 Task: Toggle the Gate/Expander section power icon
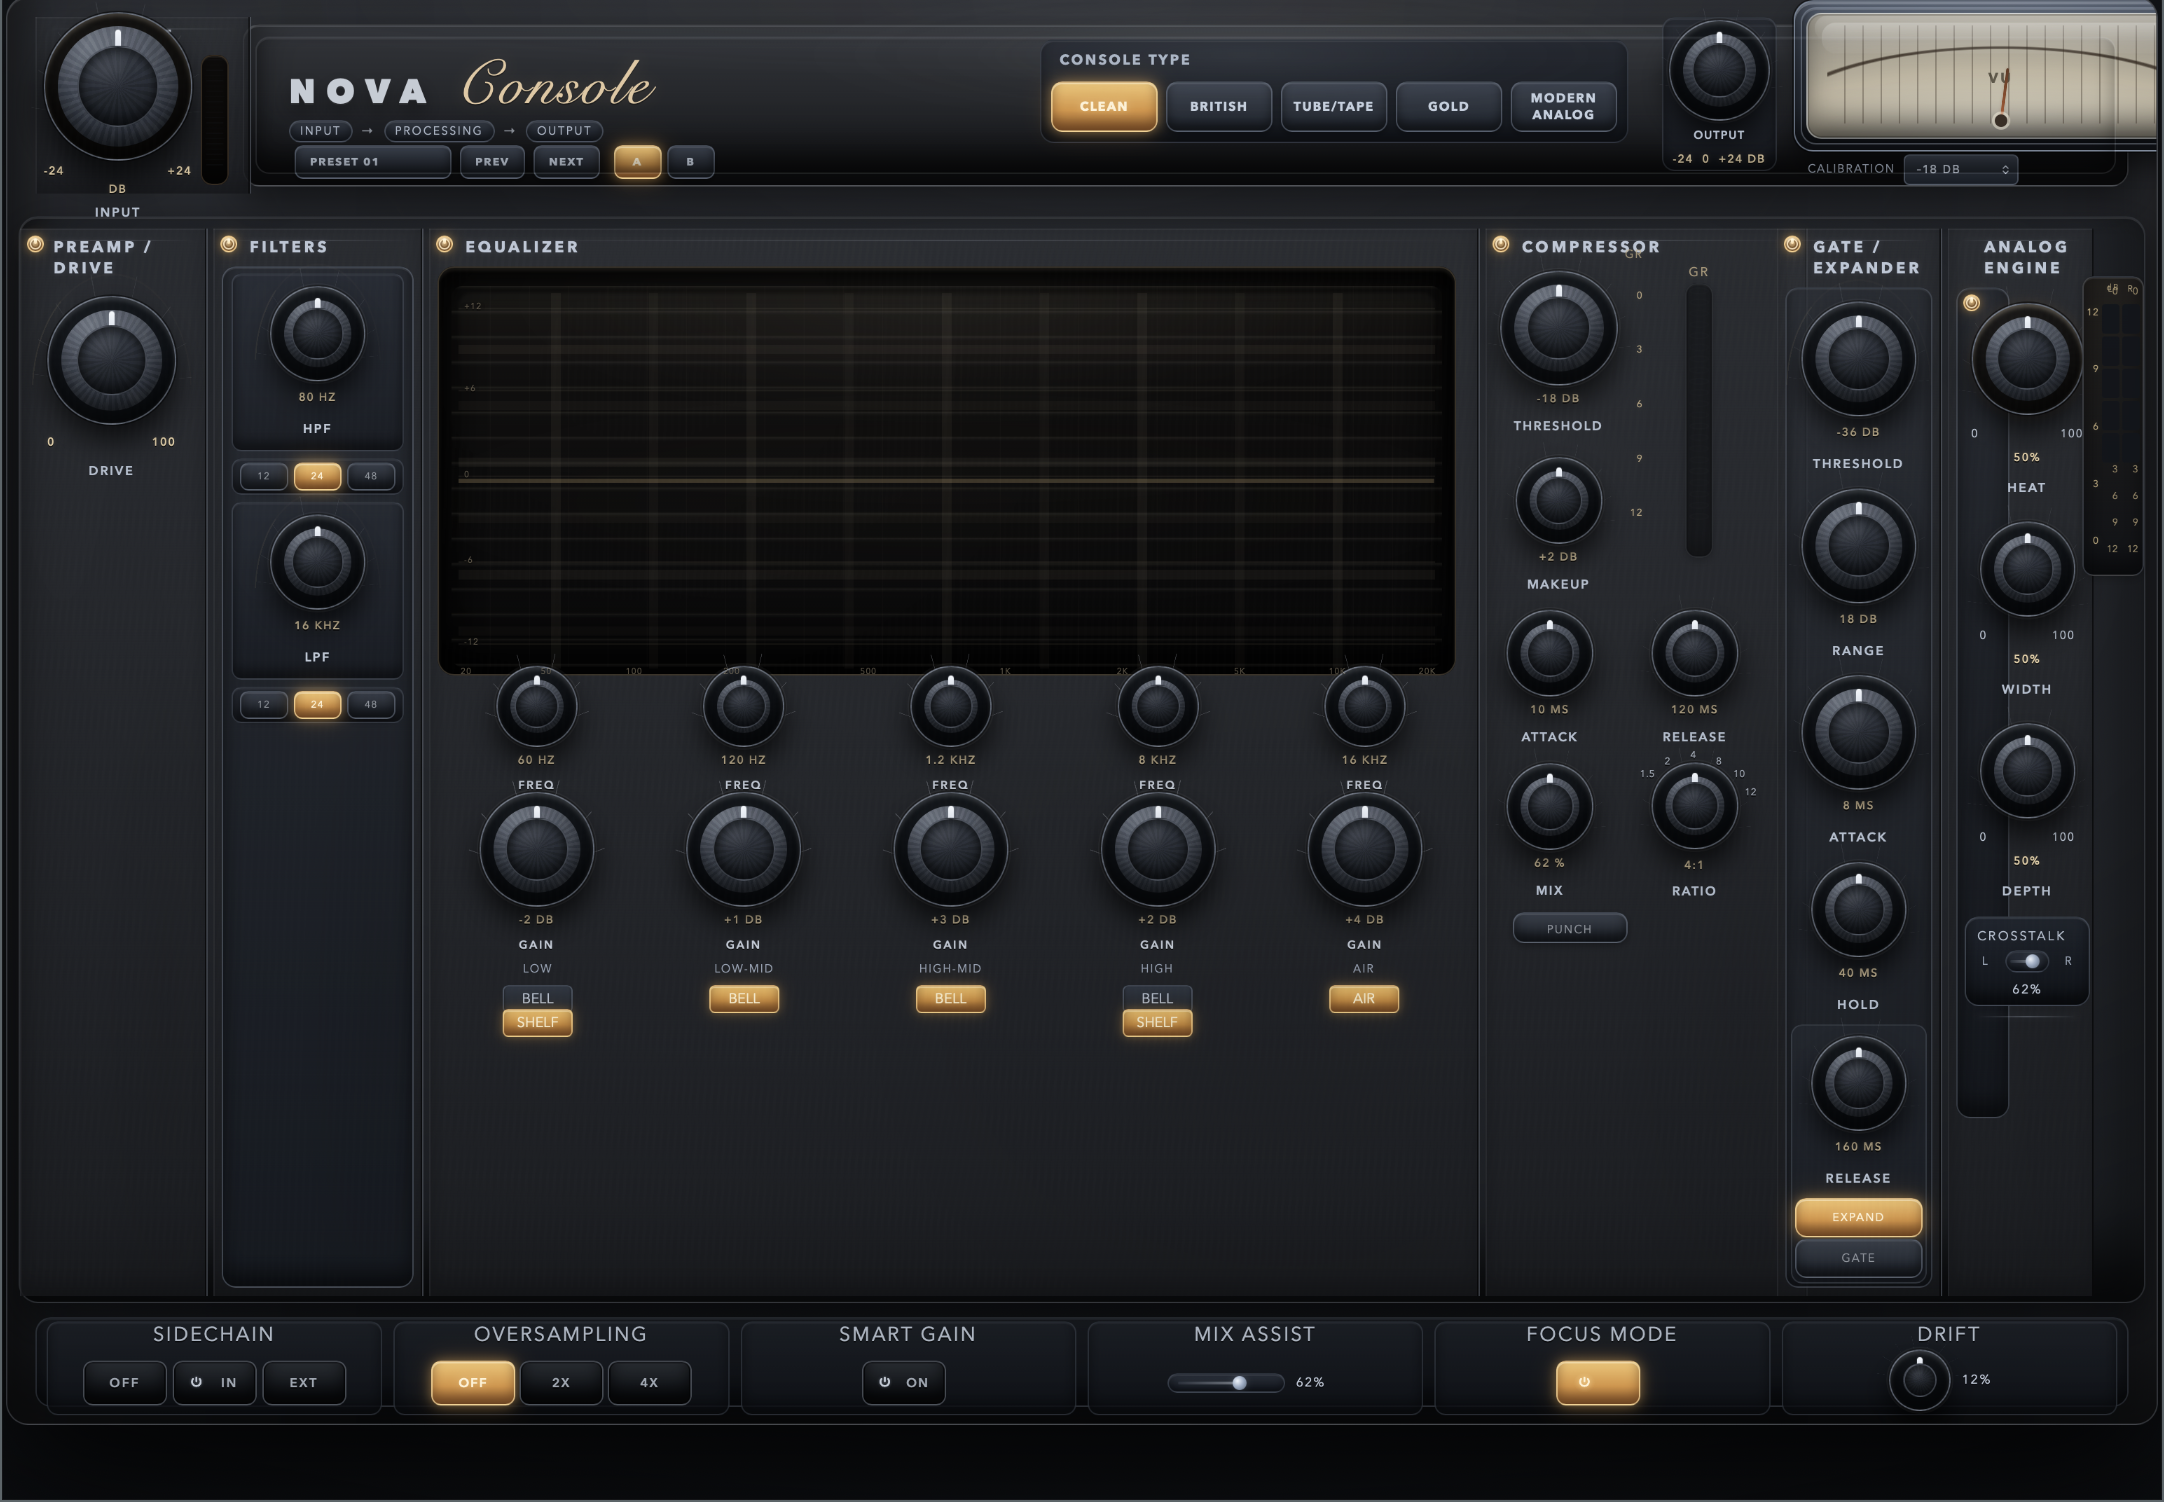coord(1792,244)
